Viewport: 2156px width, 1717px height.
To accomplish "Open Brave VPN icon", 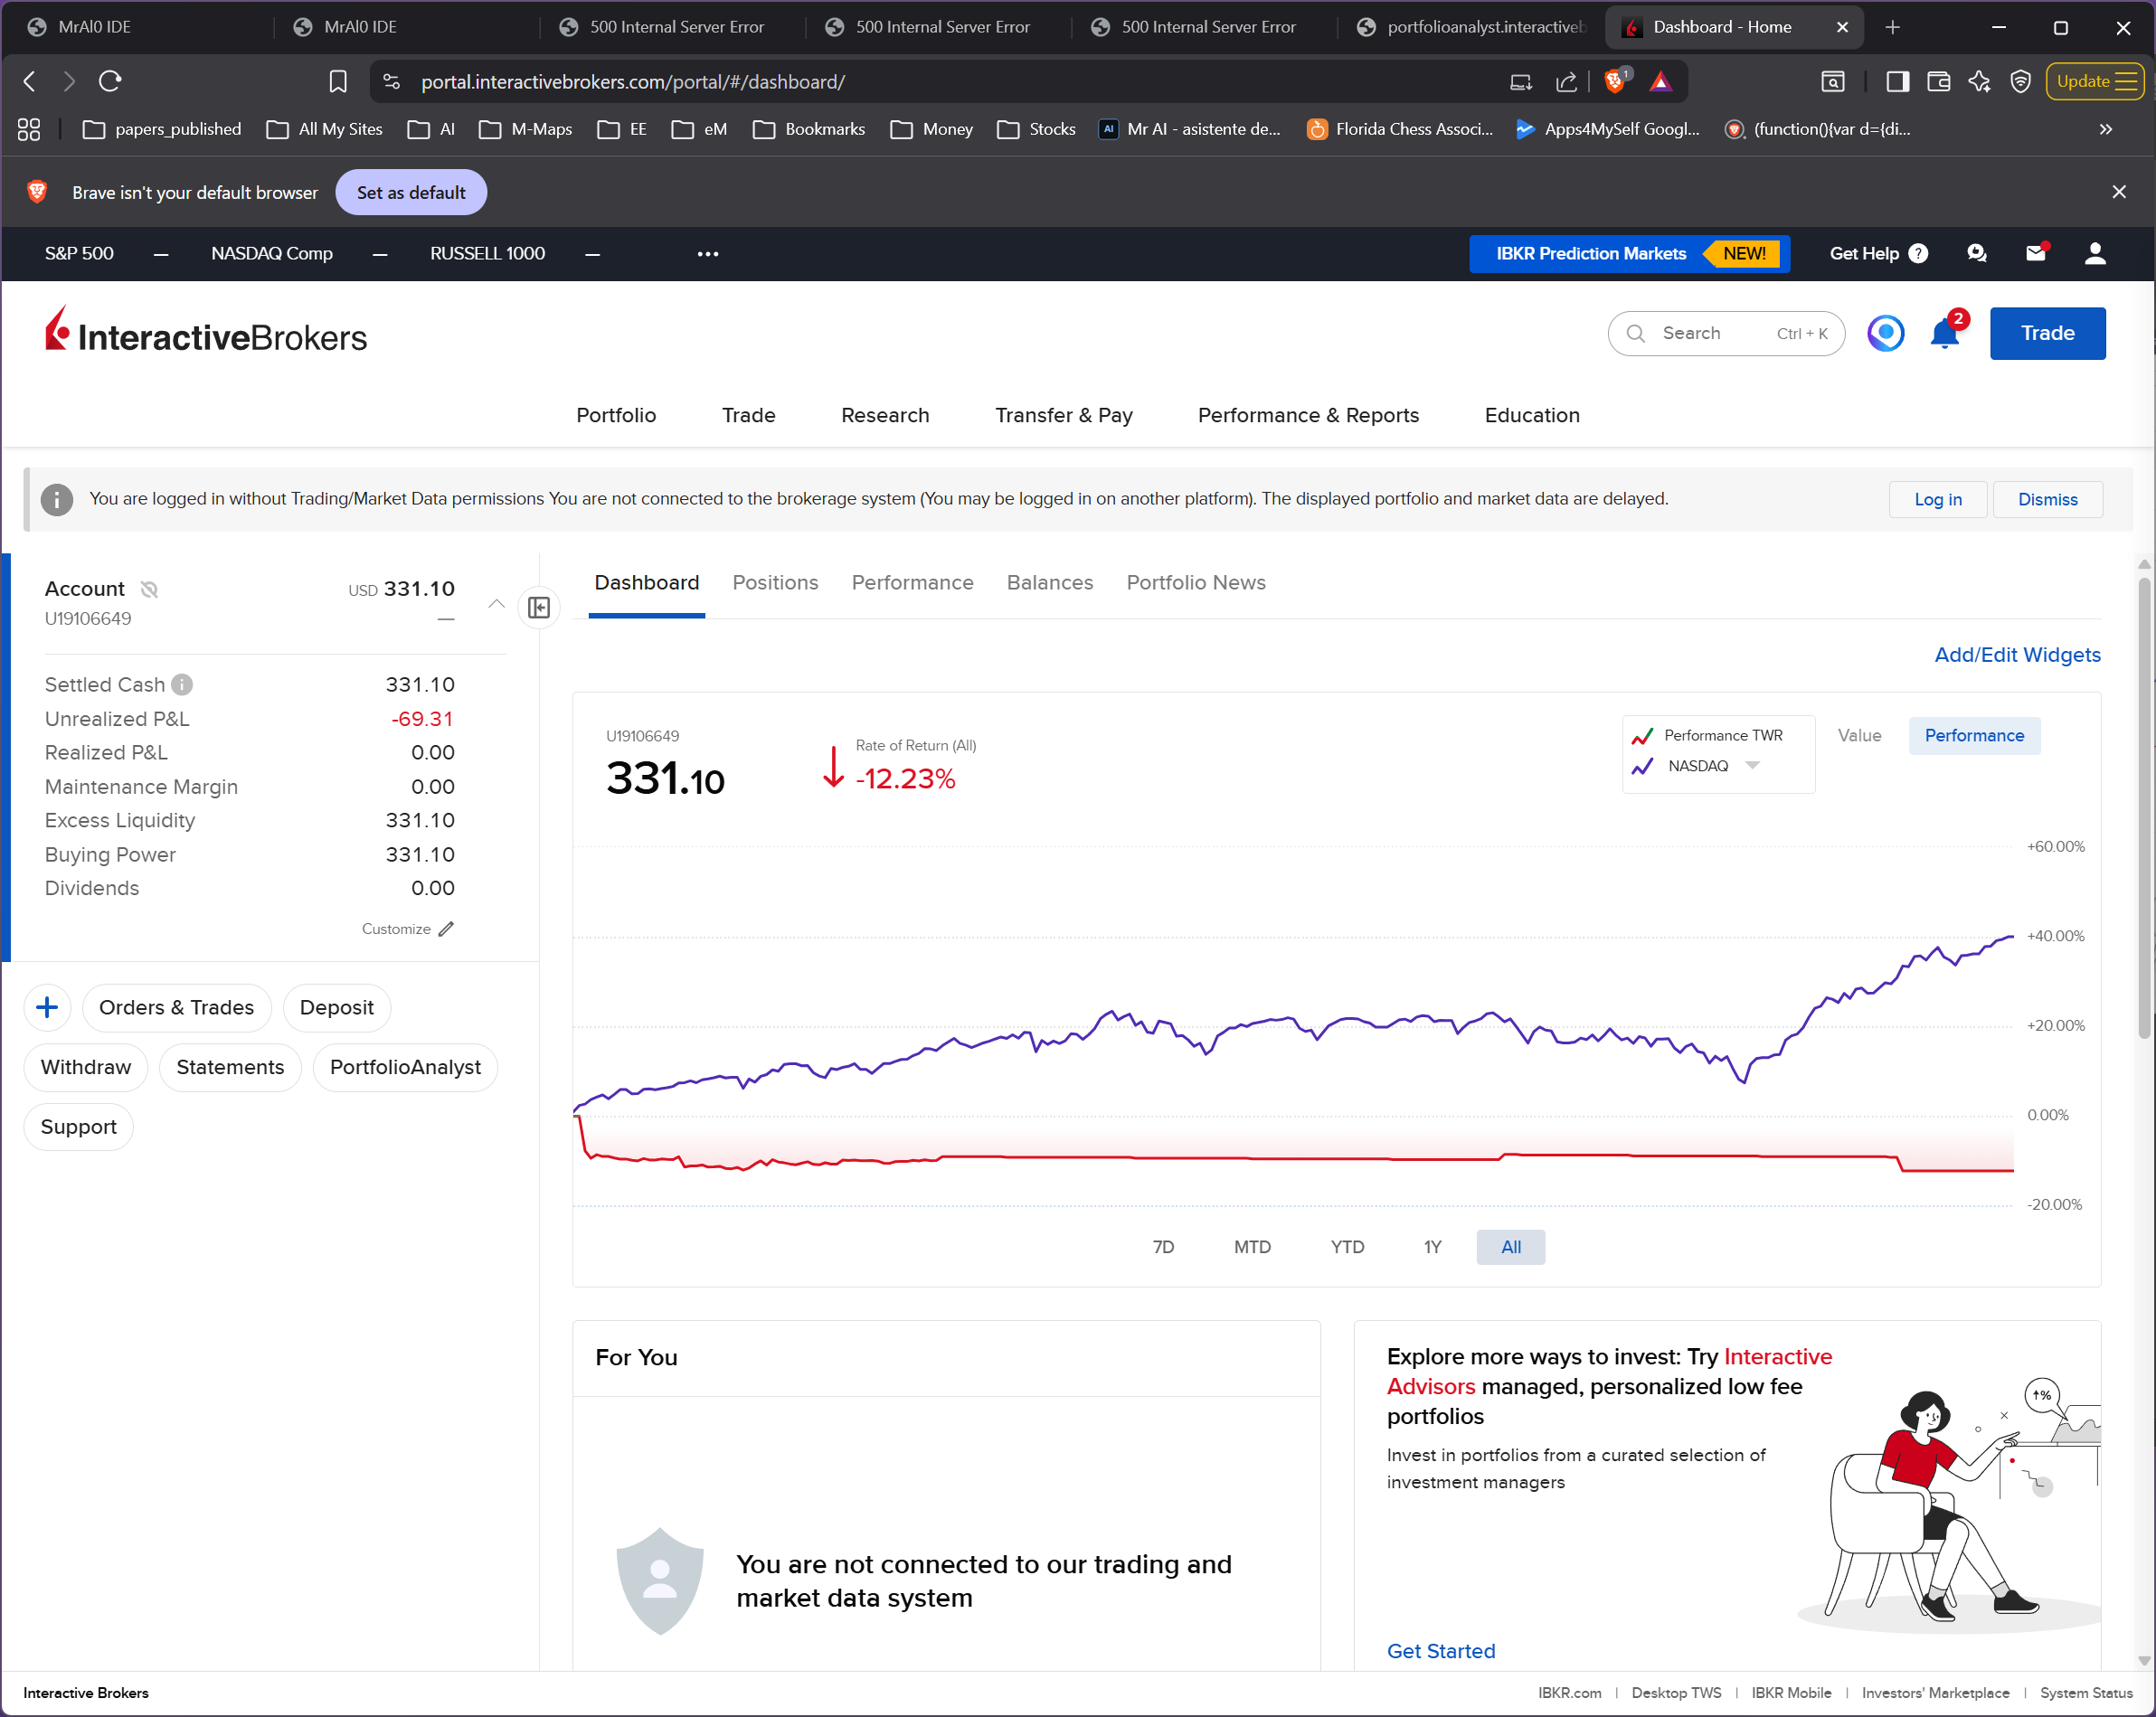I will [x=2020, y=81].
